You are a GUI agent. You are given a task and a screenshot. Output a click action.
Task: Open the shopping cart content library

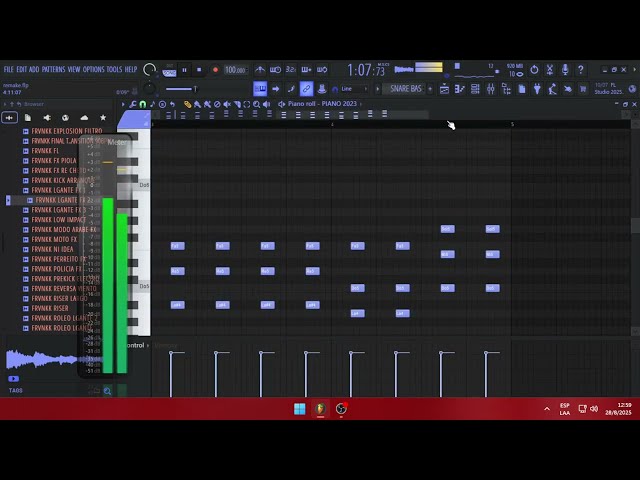pos(583,89)
